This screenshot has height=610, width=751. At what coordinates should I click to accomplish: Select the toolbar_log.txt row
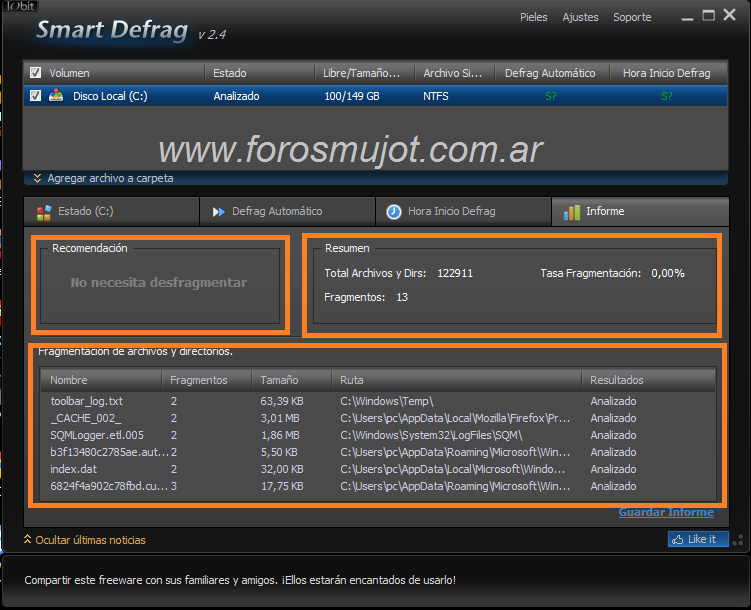pos(86,401)
